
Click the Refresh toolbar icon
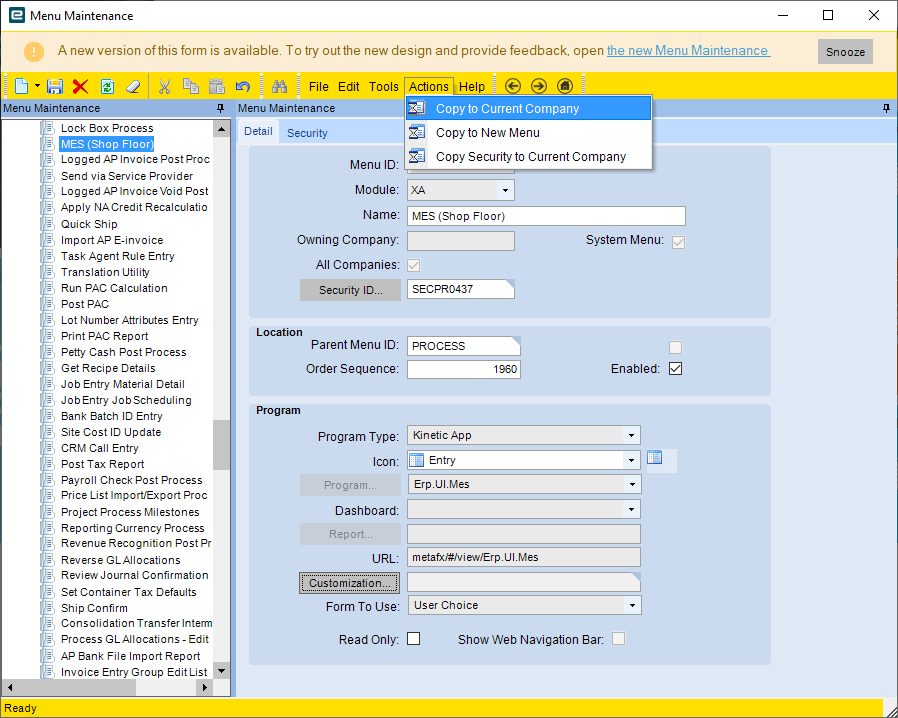tap(107, 86)
